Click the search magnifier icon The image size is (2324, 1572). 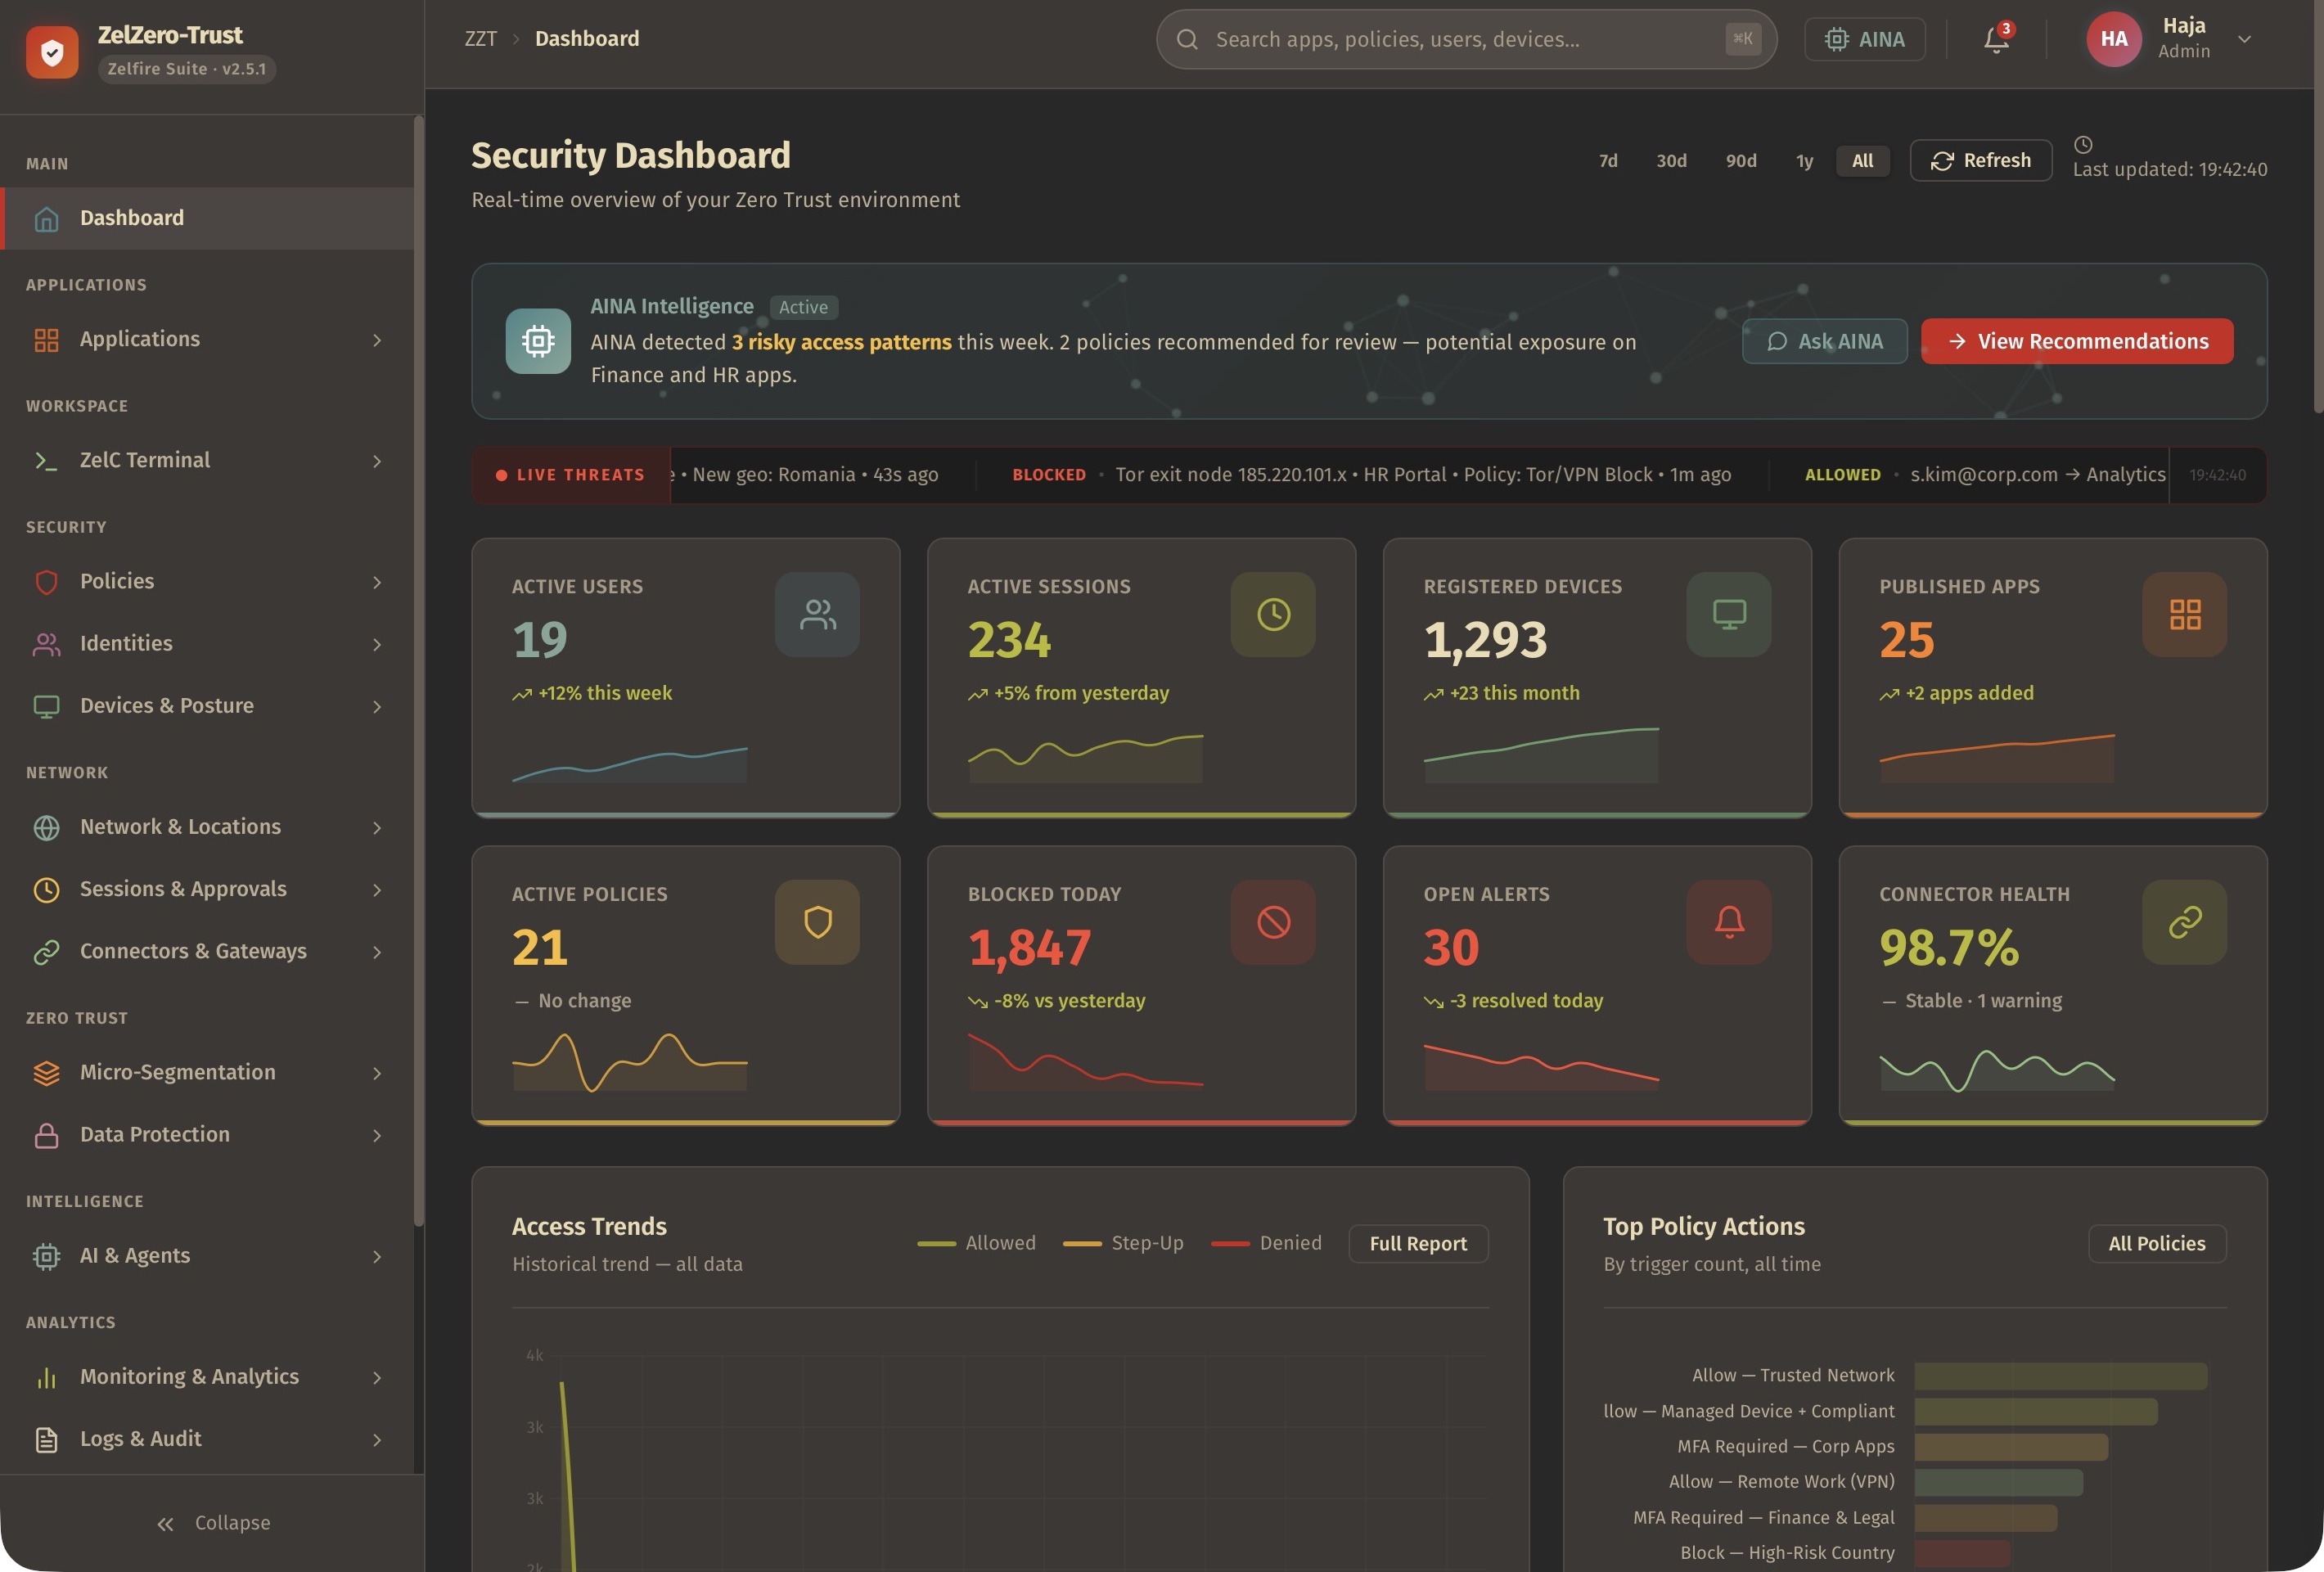[x=1187, y=39]
